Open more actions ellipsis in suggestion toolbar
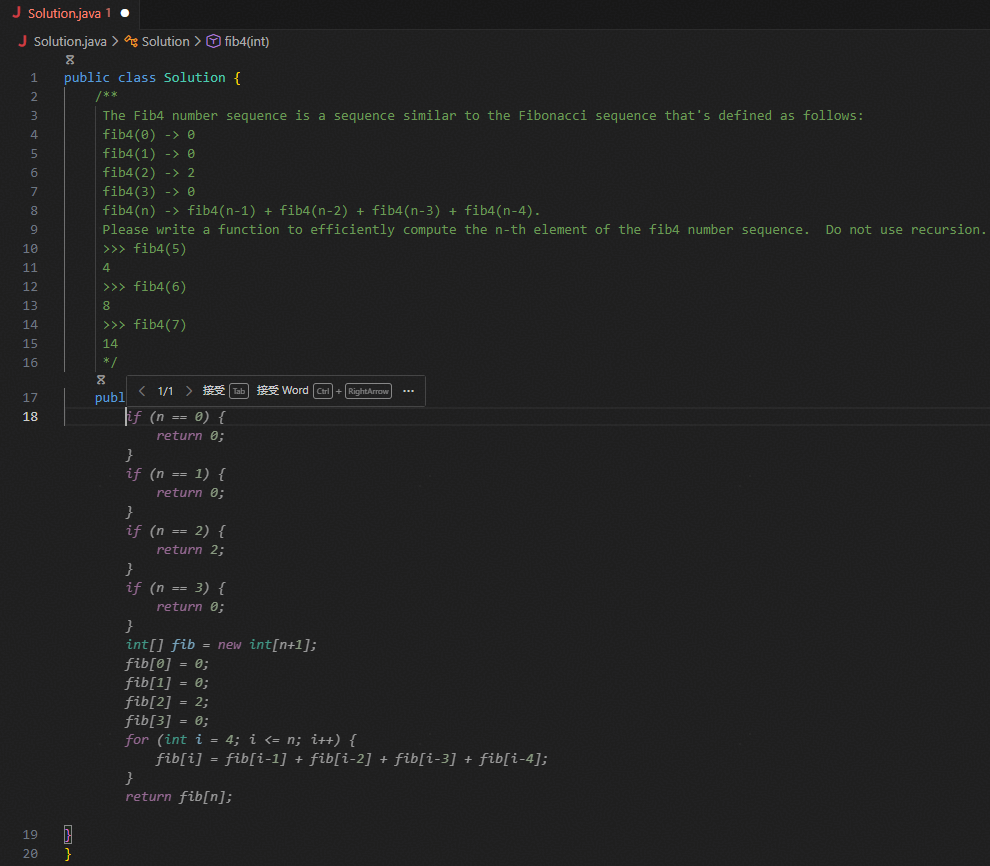This screenshot has width=990, height=866. point(408,391)
